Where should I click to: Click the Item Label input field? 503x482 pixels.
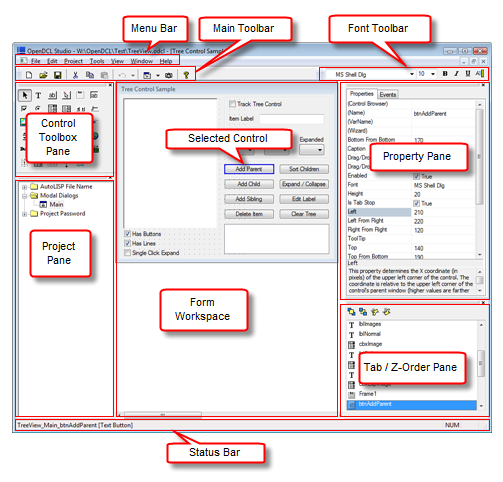coord(292,119)
